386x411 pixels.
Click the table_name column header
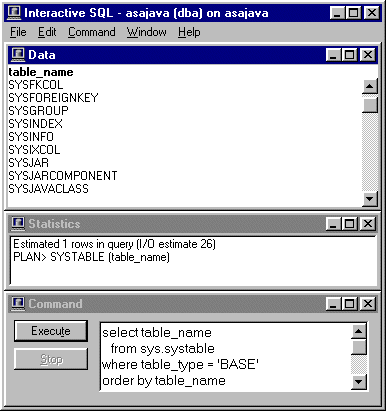[x=41, y=72]
